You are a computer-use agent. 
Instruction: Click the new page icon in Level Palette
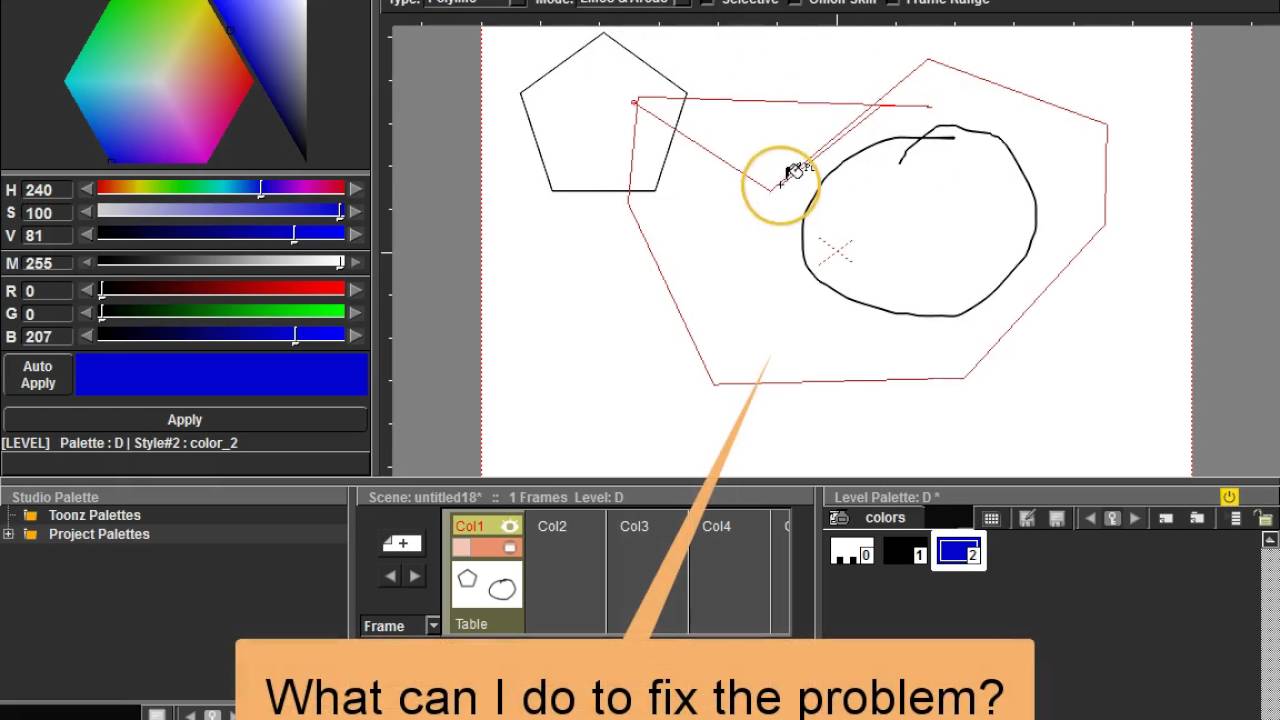1197,518
